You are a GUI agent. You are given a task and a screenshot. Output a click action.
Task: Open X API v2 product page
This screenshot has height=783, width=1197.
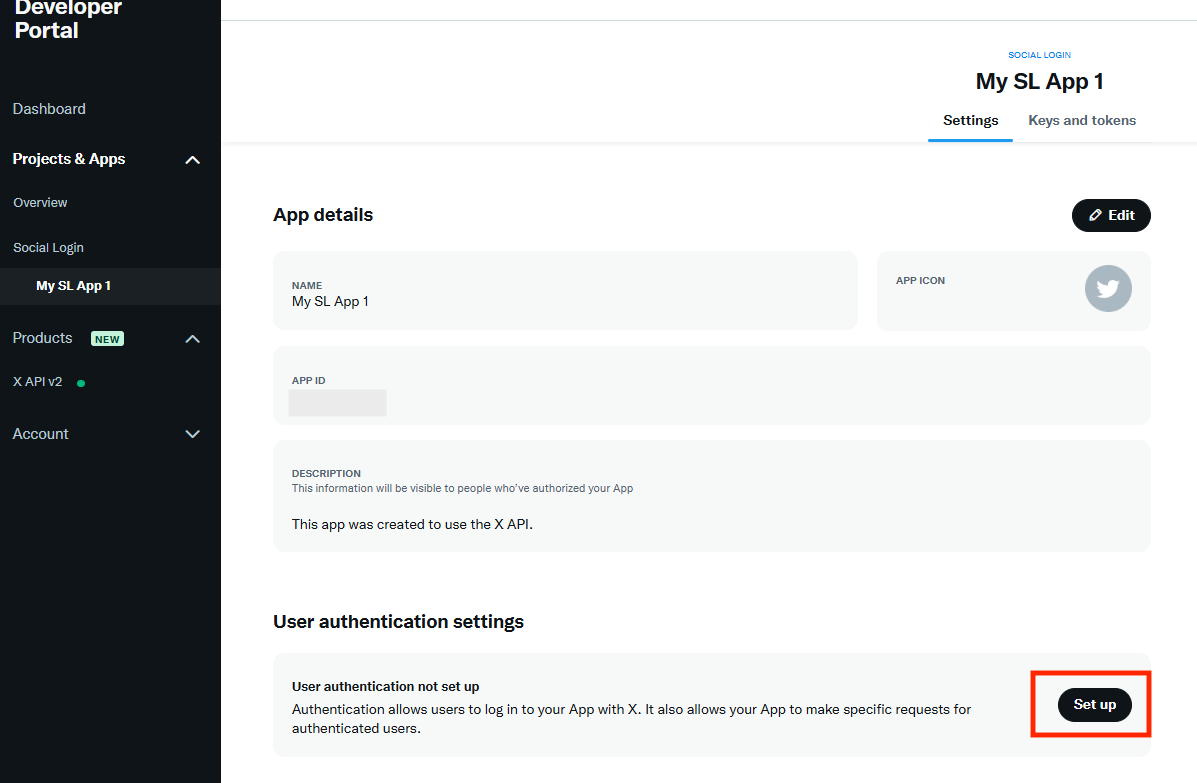point(38,382)
